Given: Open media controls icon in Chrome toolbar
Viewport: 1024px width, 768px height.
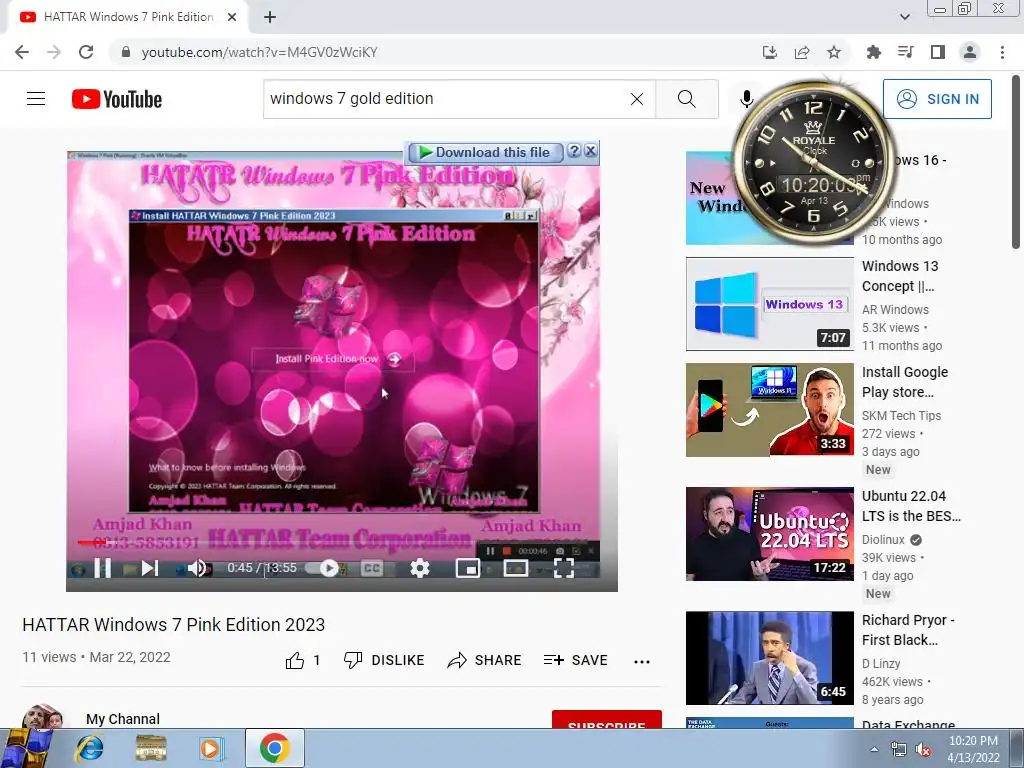Looking at the screenshot, I should pyautogui.click(x=906, y=52).
